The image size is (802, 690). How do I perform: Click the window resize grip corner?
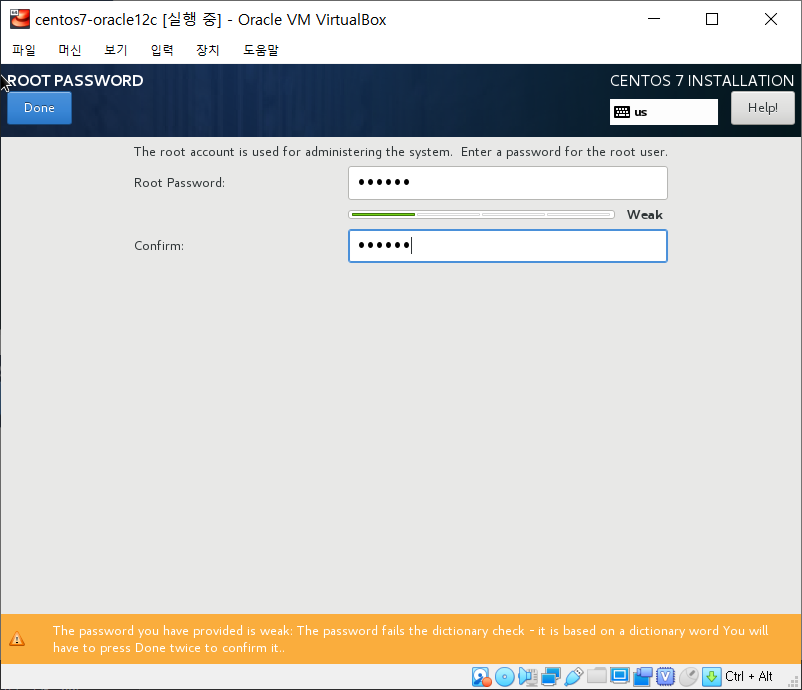pos(794,682)
